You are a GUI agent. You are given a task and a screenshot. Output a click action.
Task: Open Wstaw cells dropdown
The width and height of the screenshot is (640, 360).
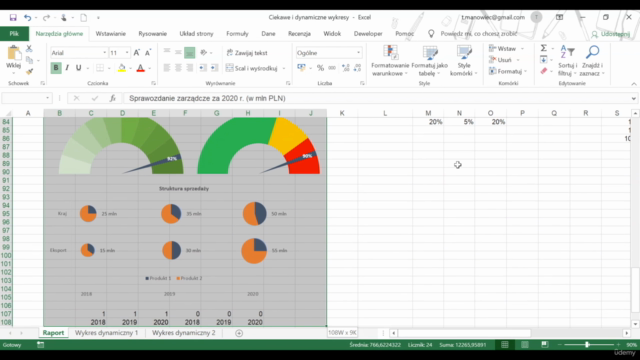(507, 49)
